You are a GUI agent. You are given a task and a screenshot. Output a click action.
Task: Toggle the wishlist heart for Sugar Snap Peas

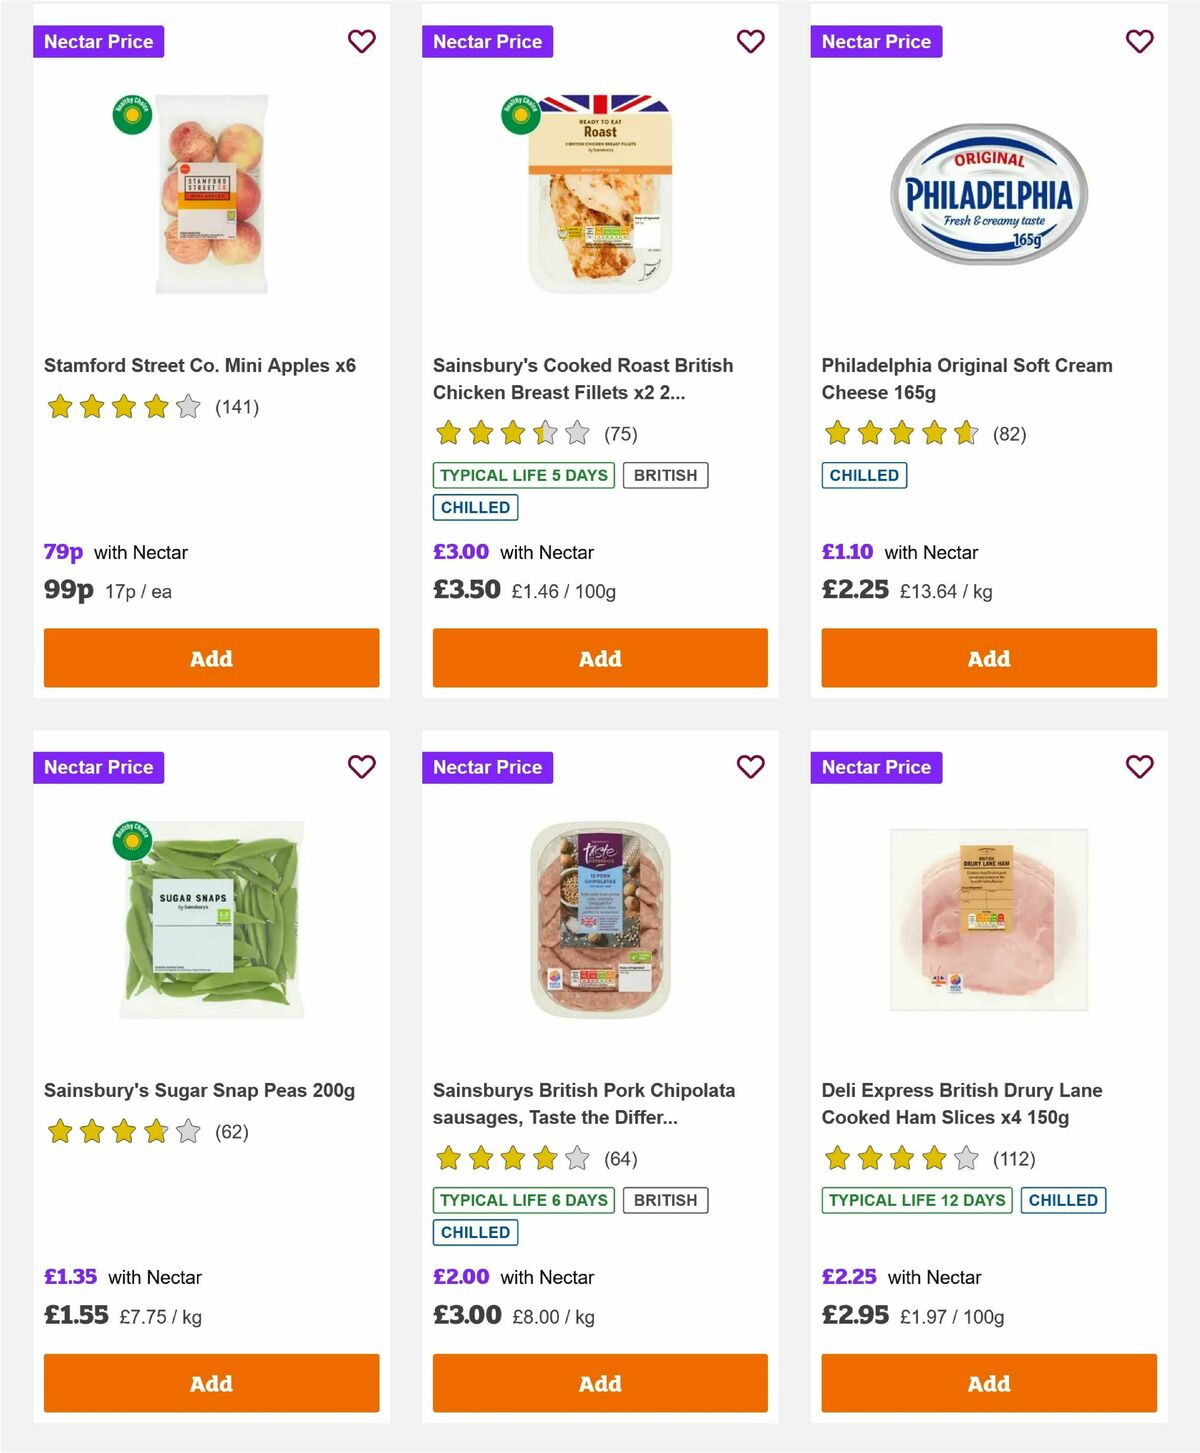[x=361, y=766]
